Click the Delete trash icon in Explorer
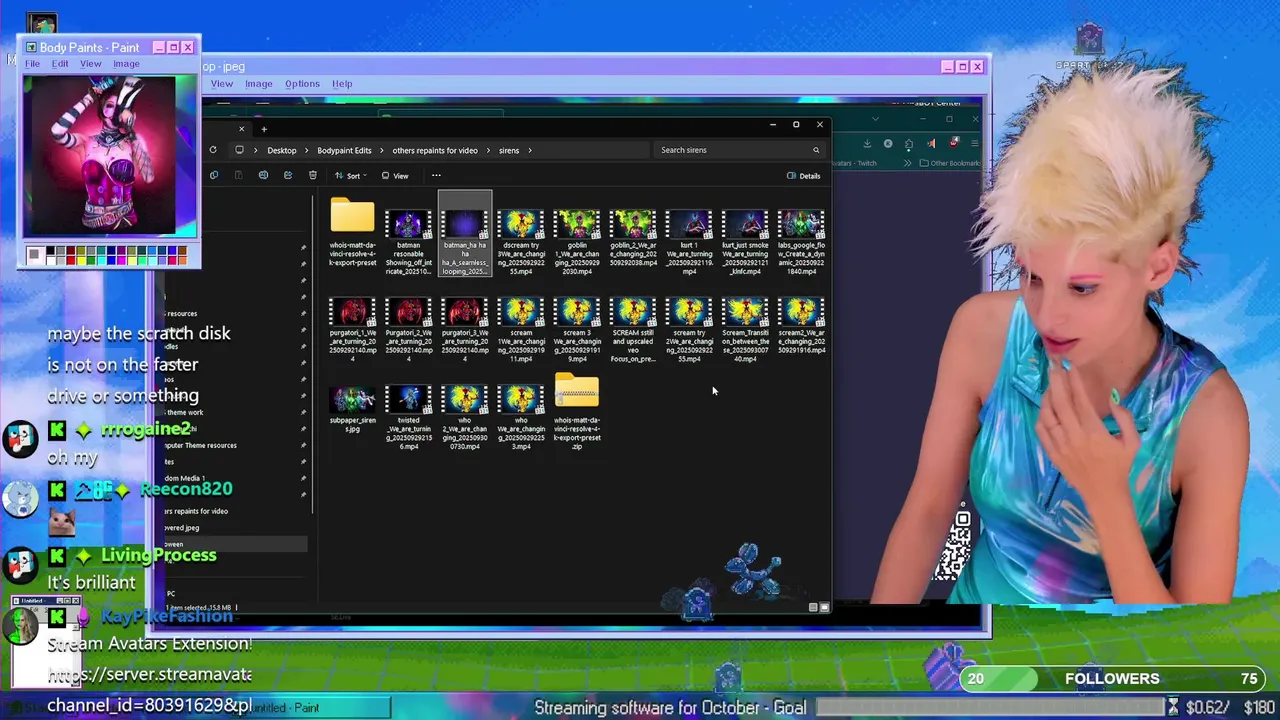The image size is (1280, 720). (312, 175)
